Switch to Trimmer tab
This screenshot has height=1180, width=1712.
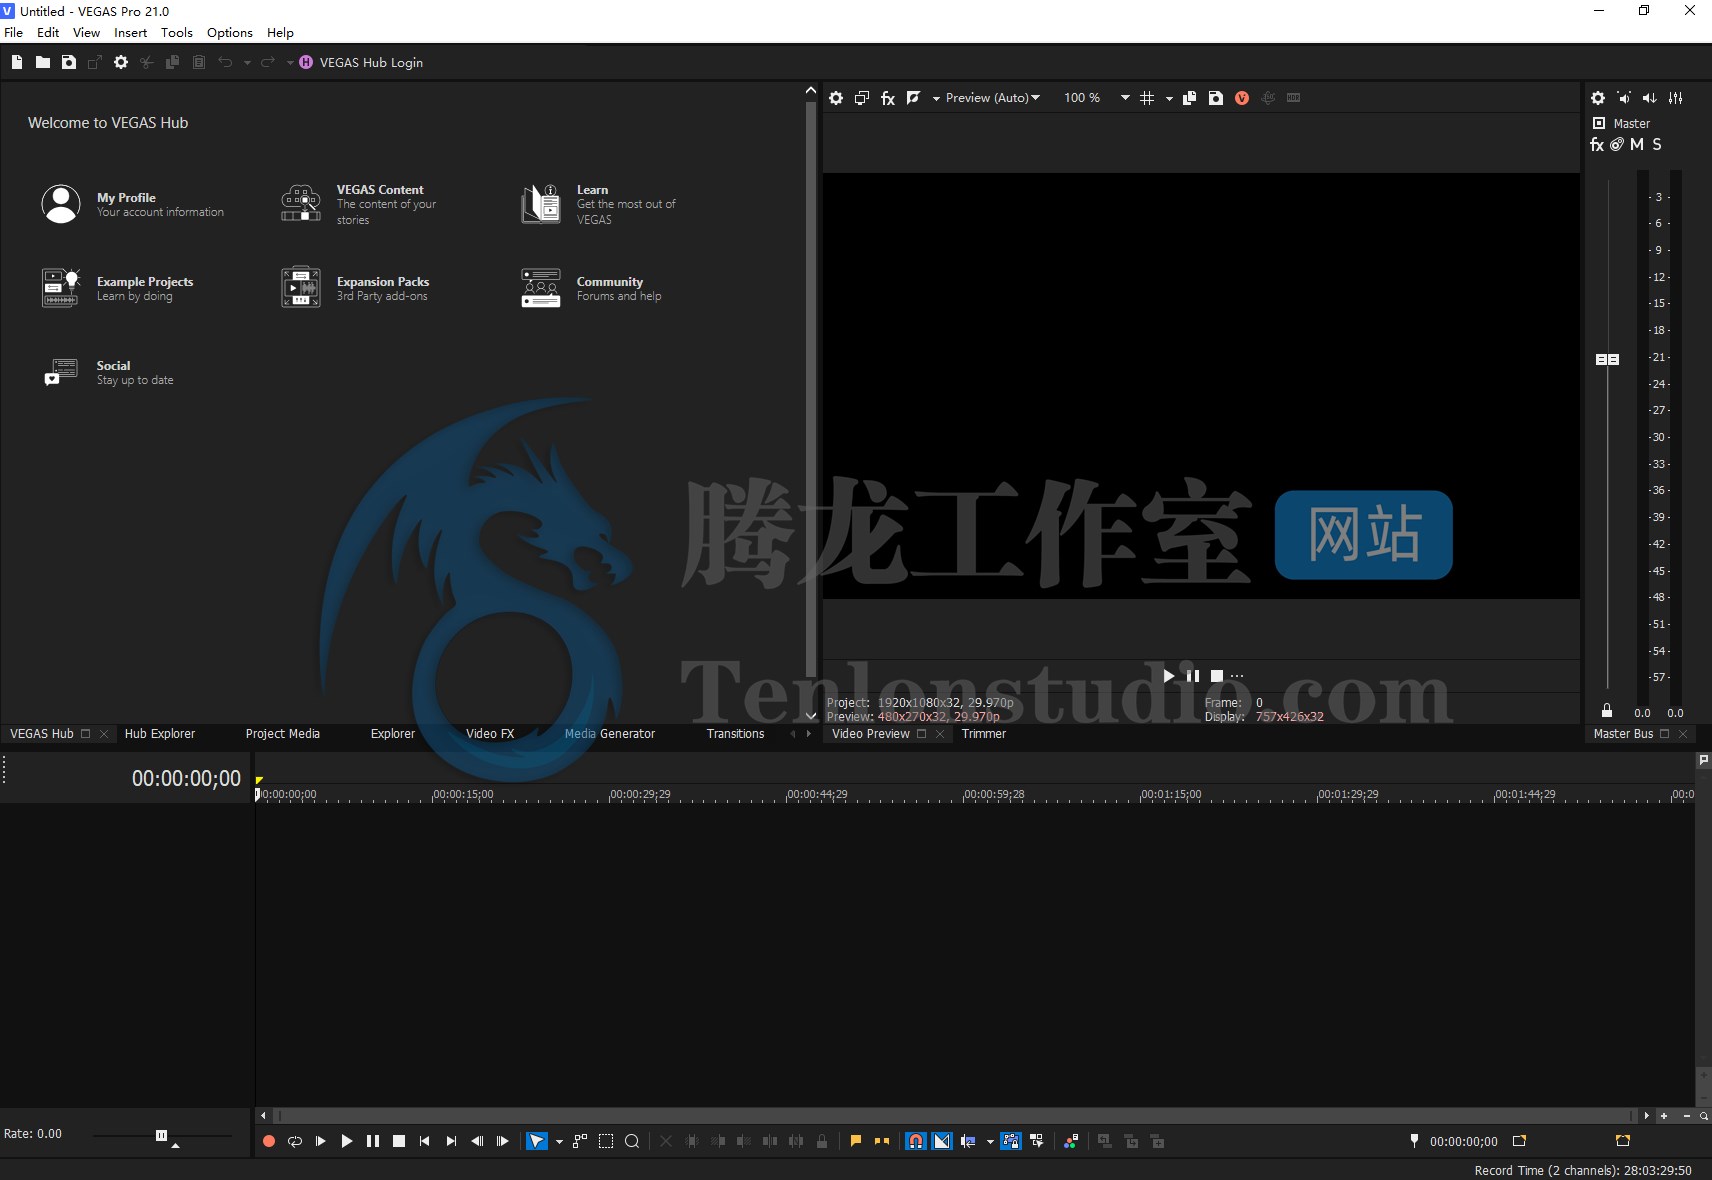click(x=984, y=733)
